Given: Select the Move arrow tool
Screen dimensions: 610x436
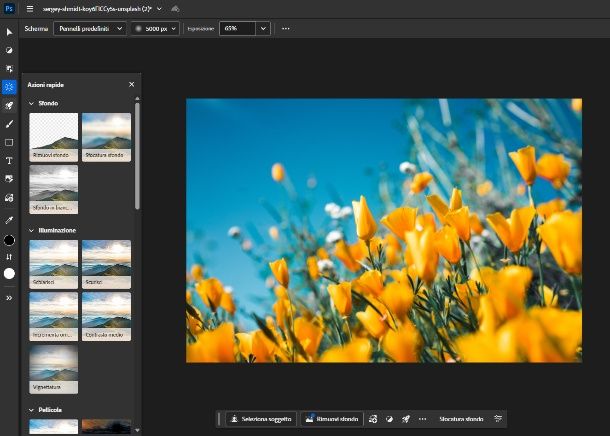Looking at the screenshot, I should click(9, 32).
